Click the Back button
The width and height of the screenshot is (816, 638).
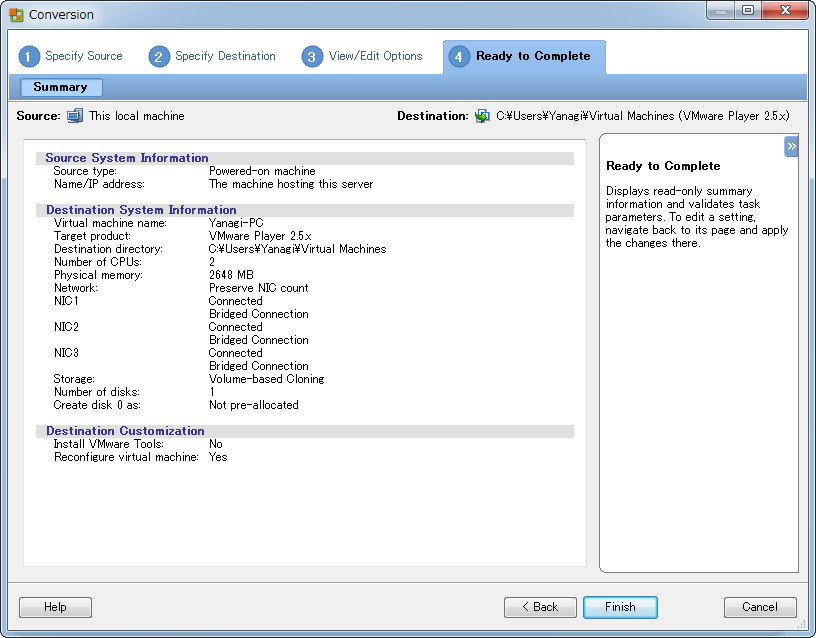pyautogui.click(x=540, y=607)
